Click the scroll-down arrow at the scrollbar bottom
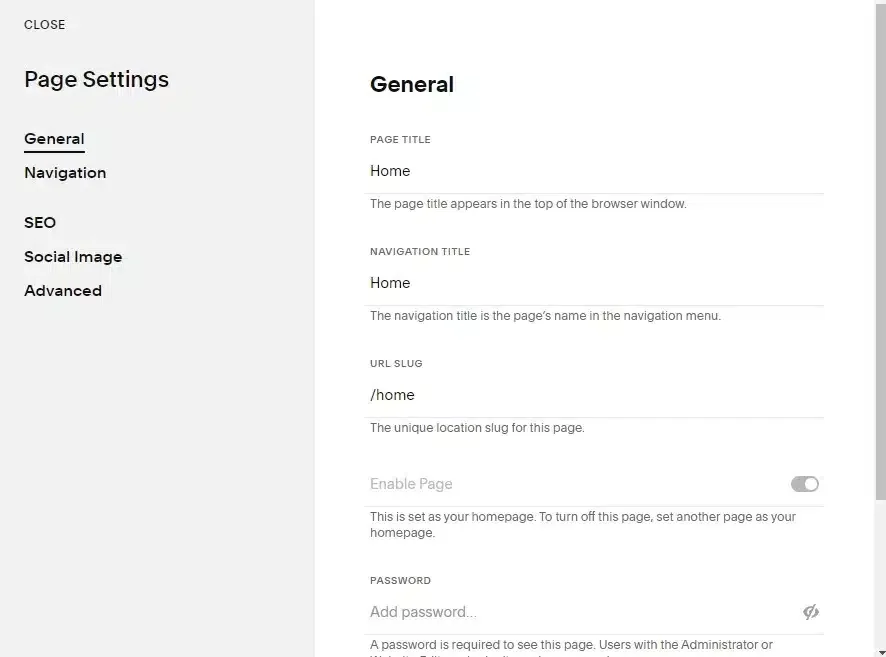 (880, 652)
